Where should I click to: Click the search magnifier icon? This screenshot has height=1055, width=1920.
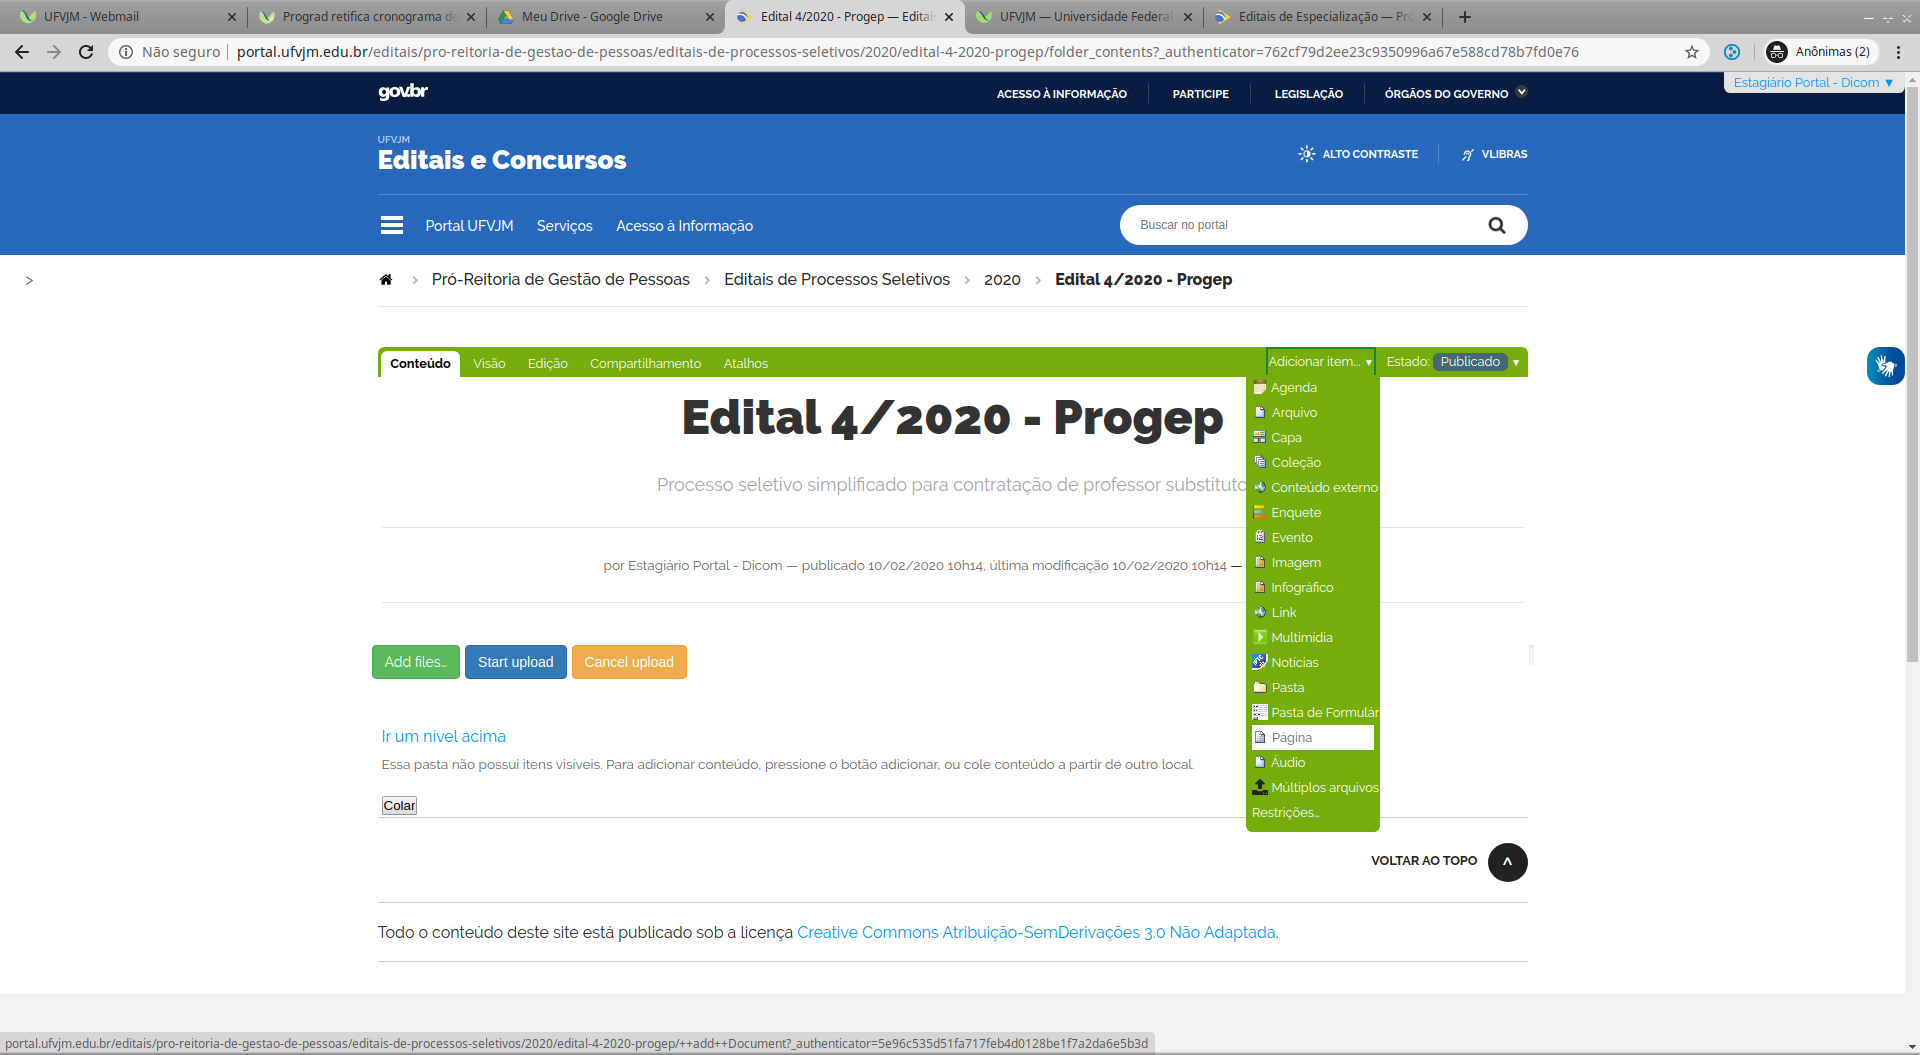pos(1496,226)
